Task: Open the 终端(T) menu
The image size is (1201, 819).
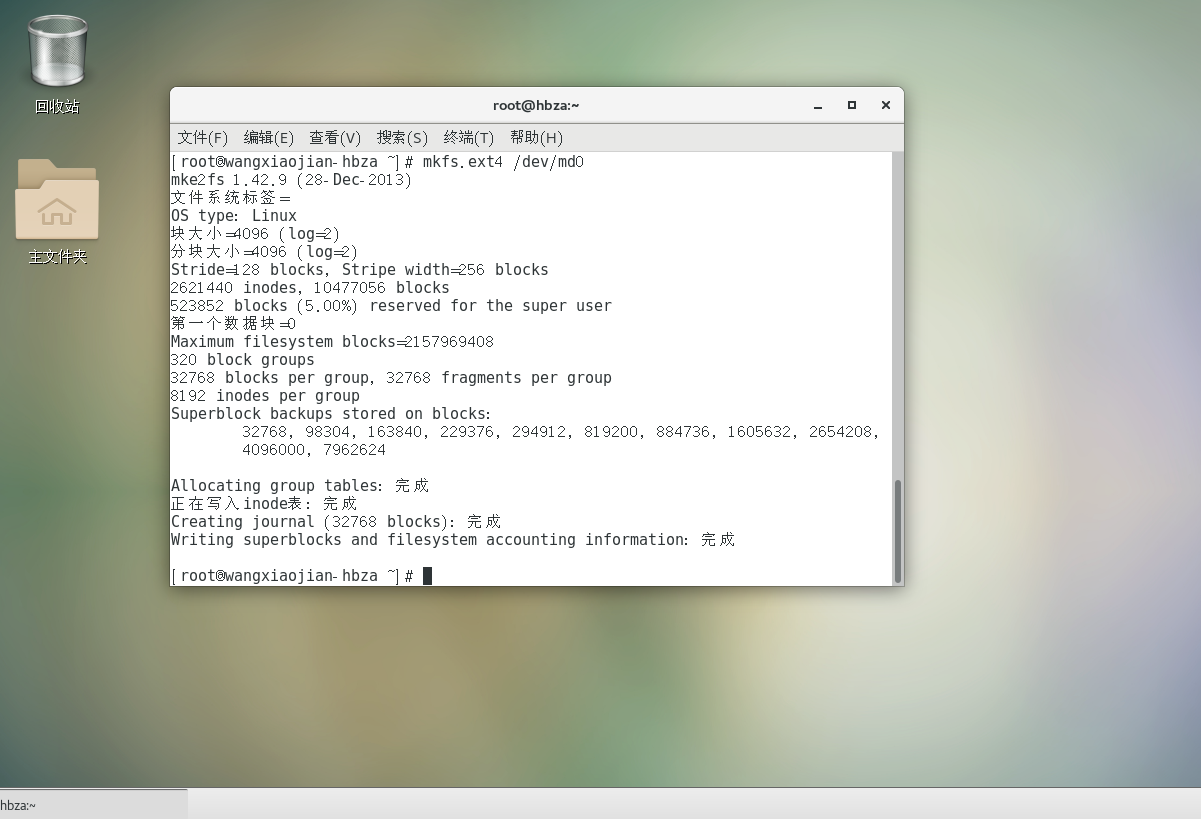Action: (469, 138)
